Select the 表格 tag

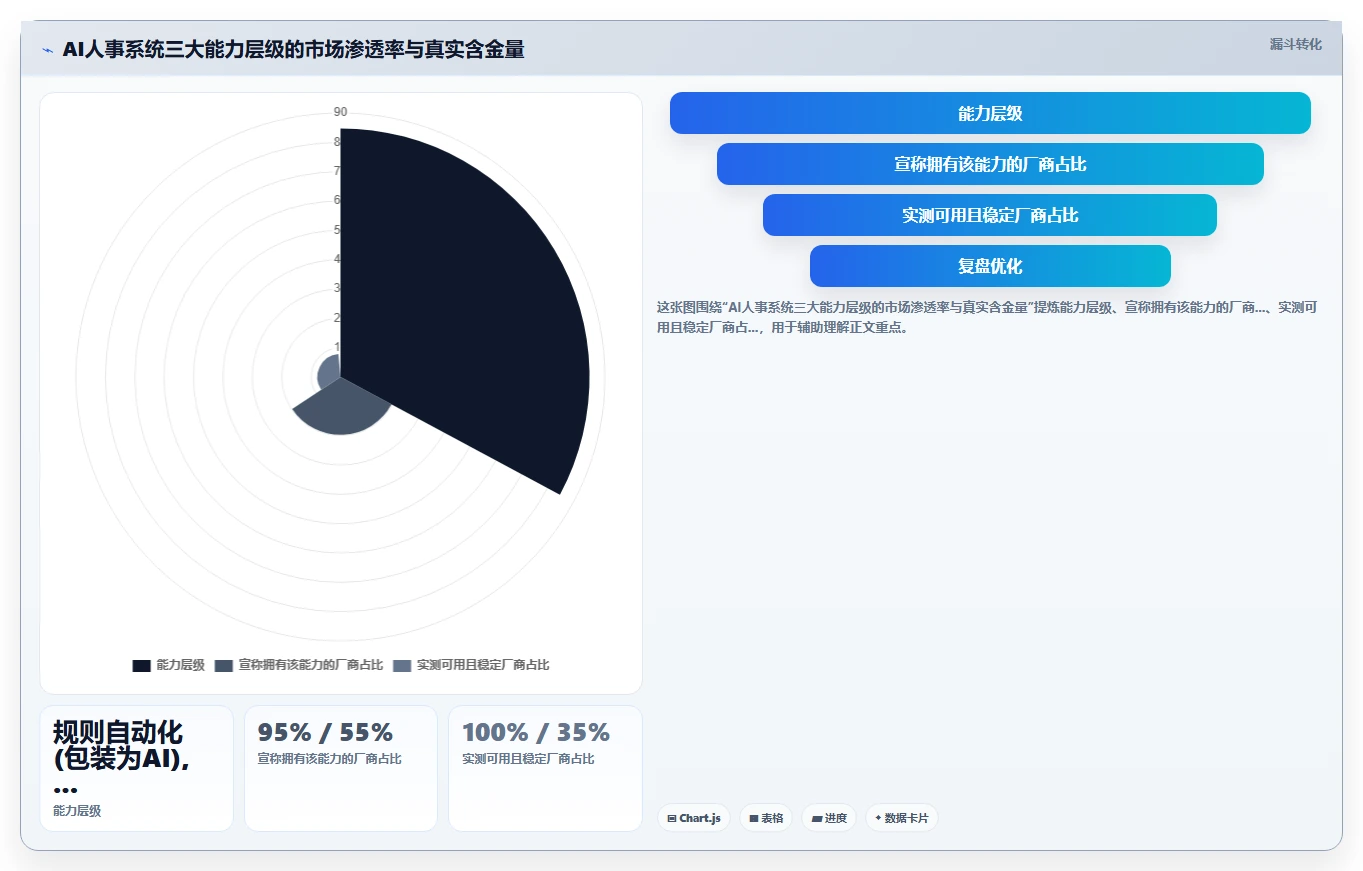766,818
